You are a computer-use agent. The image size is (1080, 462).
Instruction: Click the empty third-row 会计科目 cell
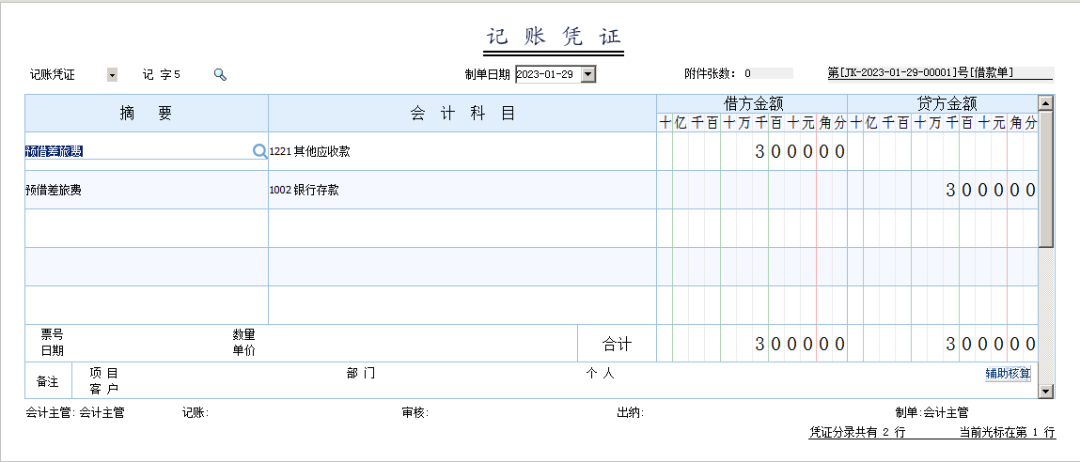pos(460,228)
